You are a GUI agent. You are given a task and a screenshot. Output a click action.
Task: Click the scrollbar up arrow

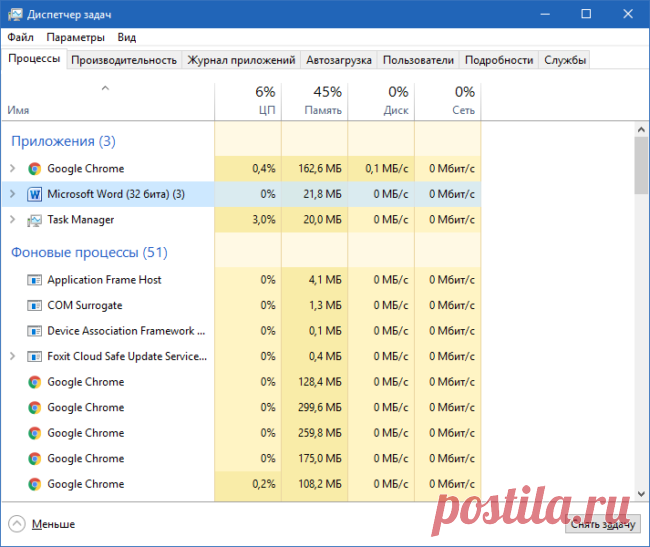(641, 130)
